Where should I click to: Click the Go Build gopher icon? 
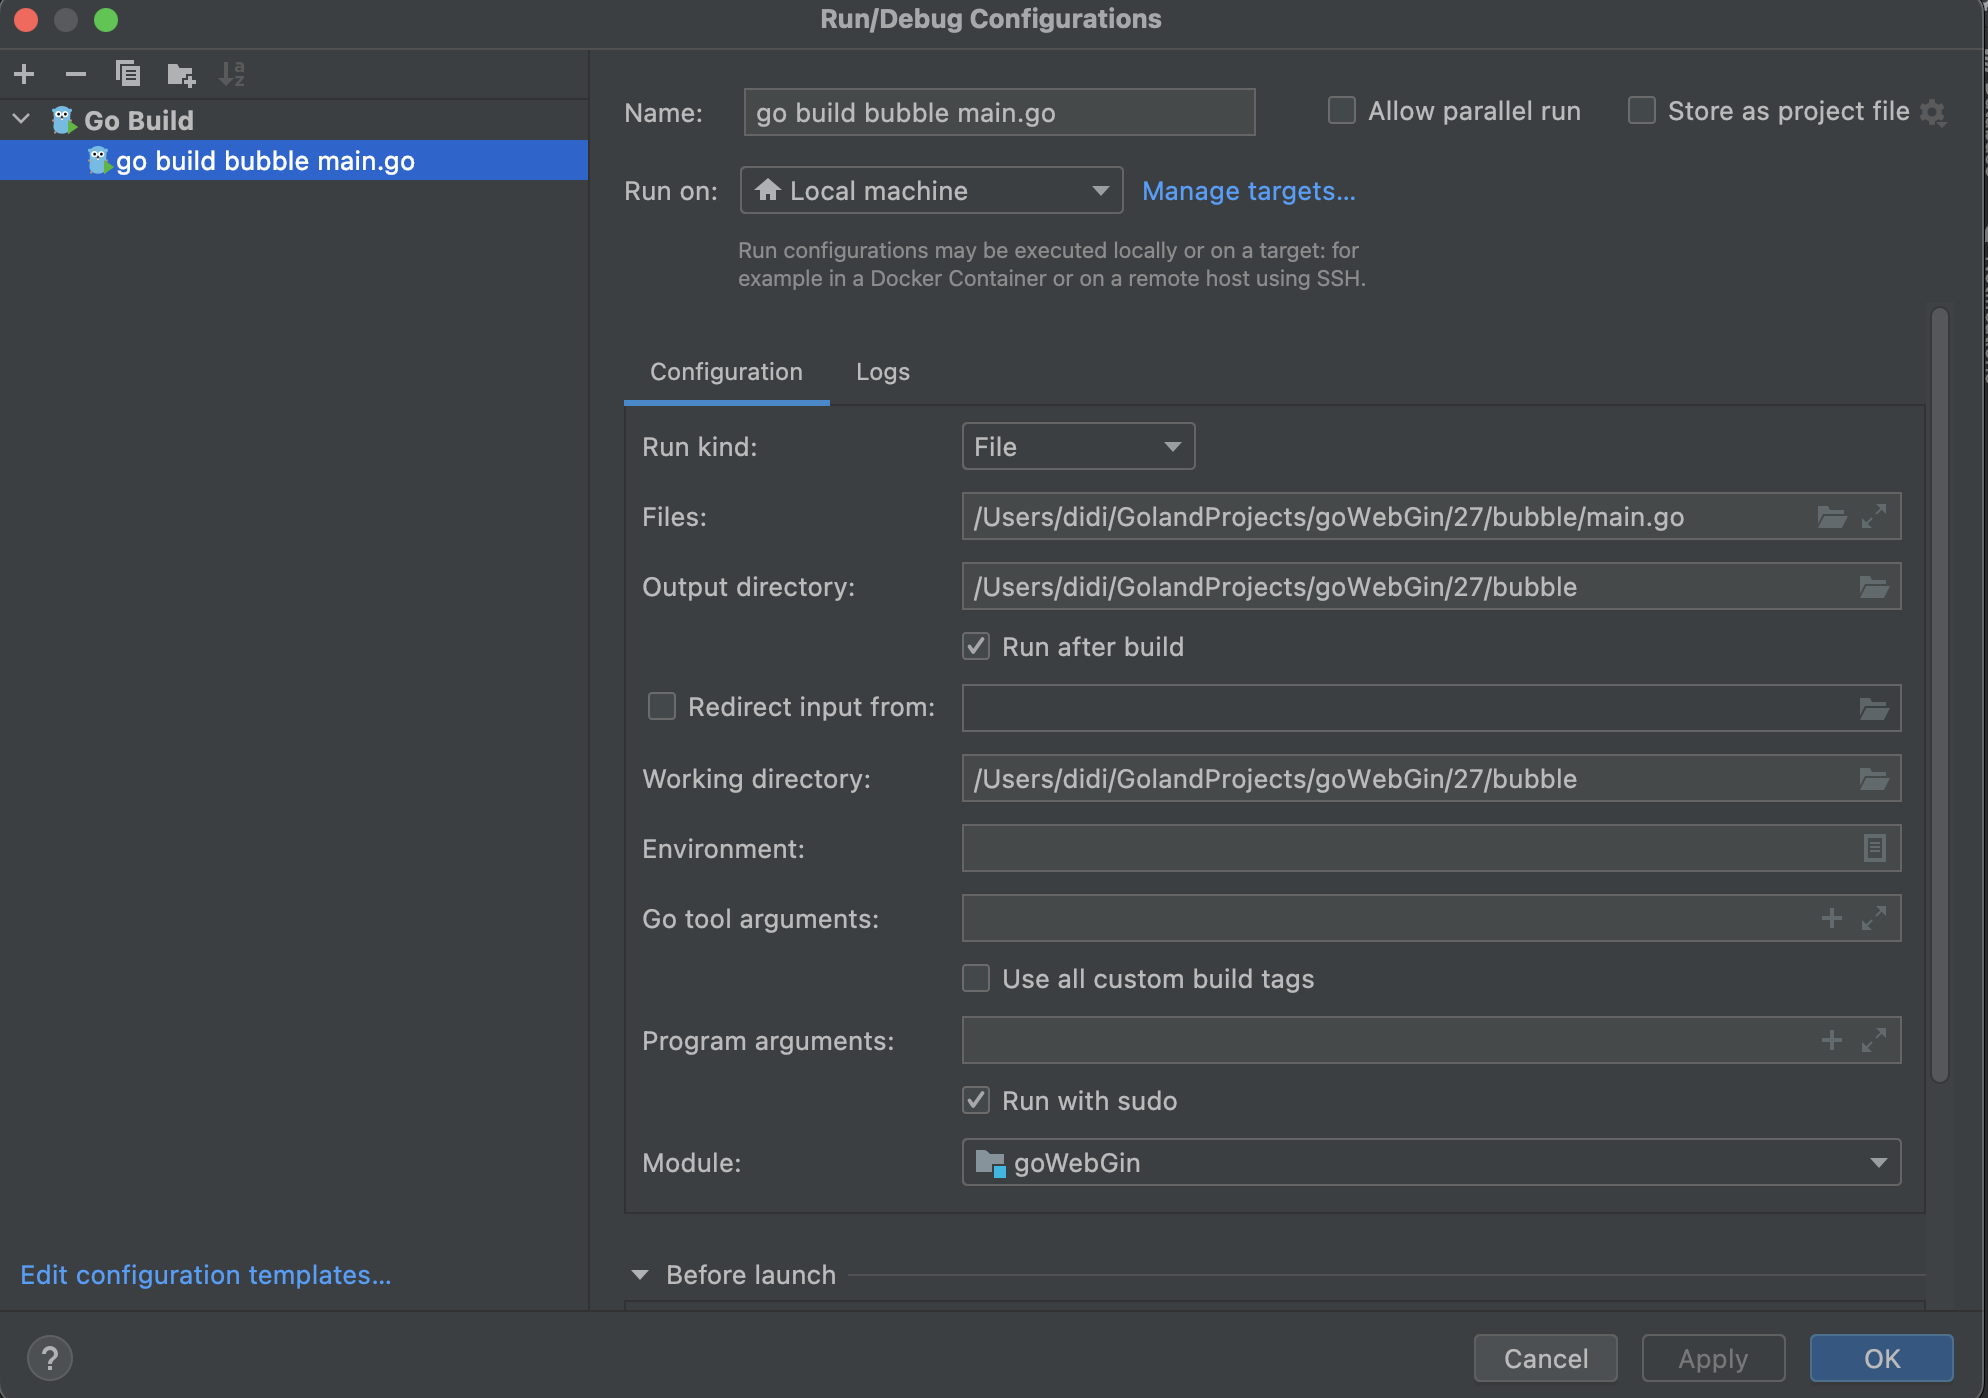[64, 120]
